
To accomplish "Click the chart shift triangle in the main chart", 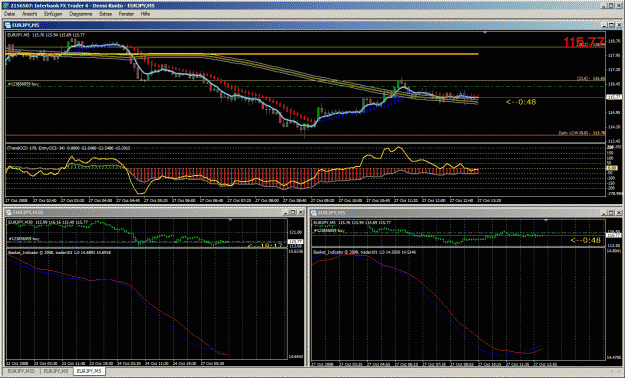I will coord(485,32).
